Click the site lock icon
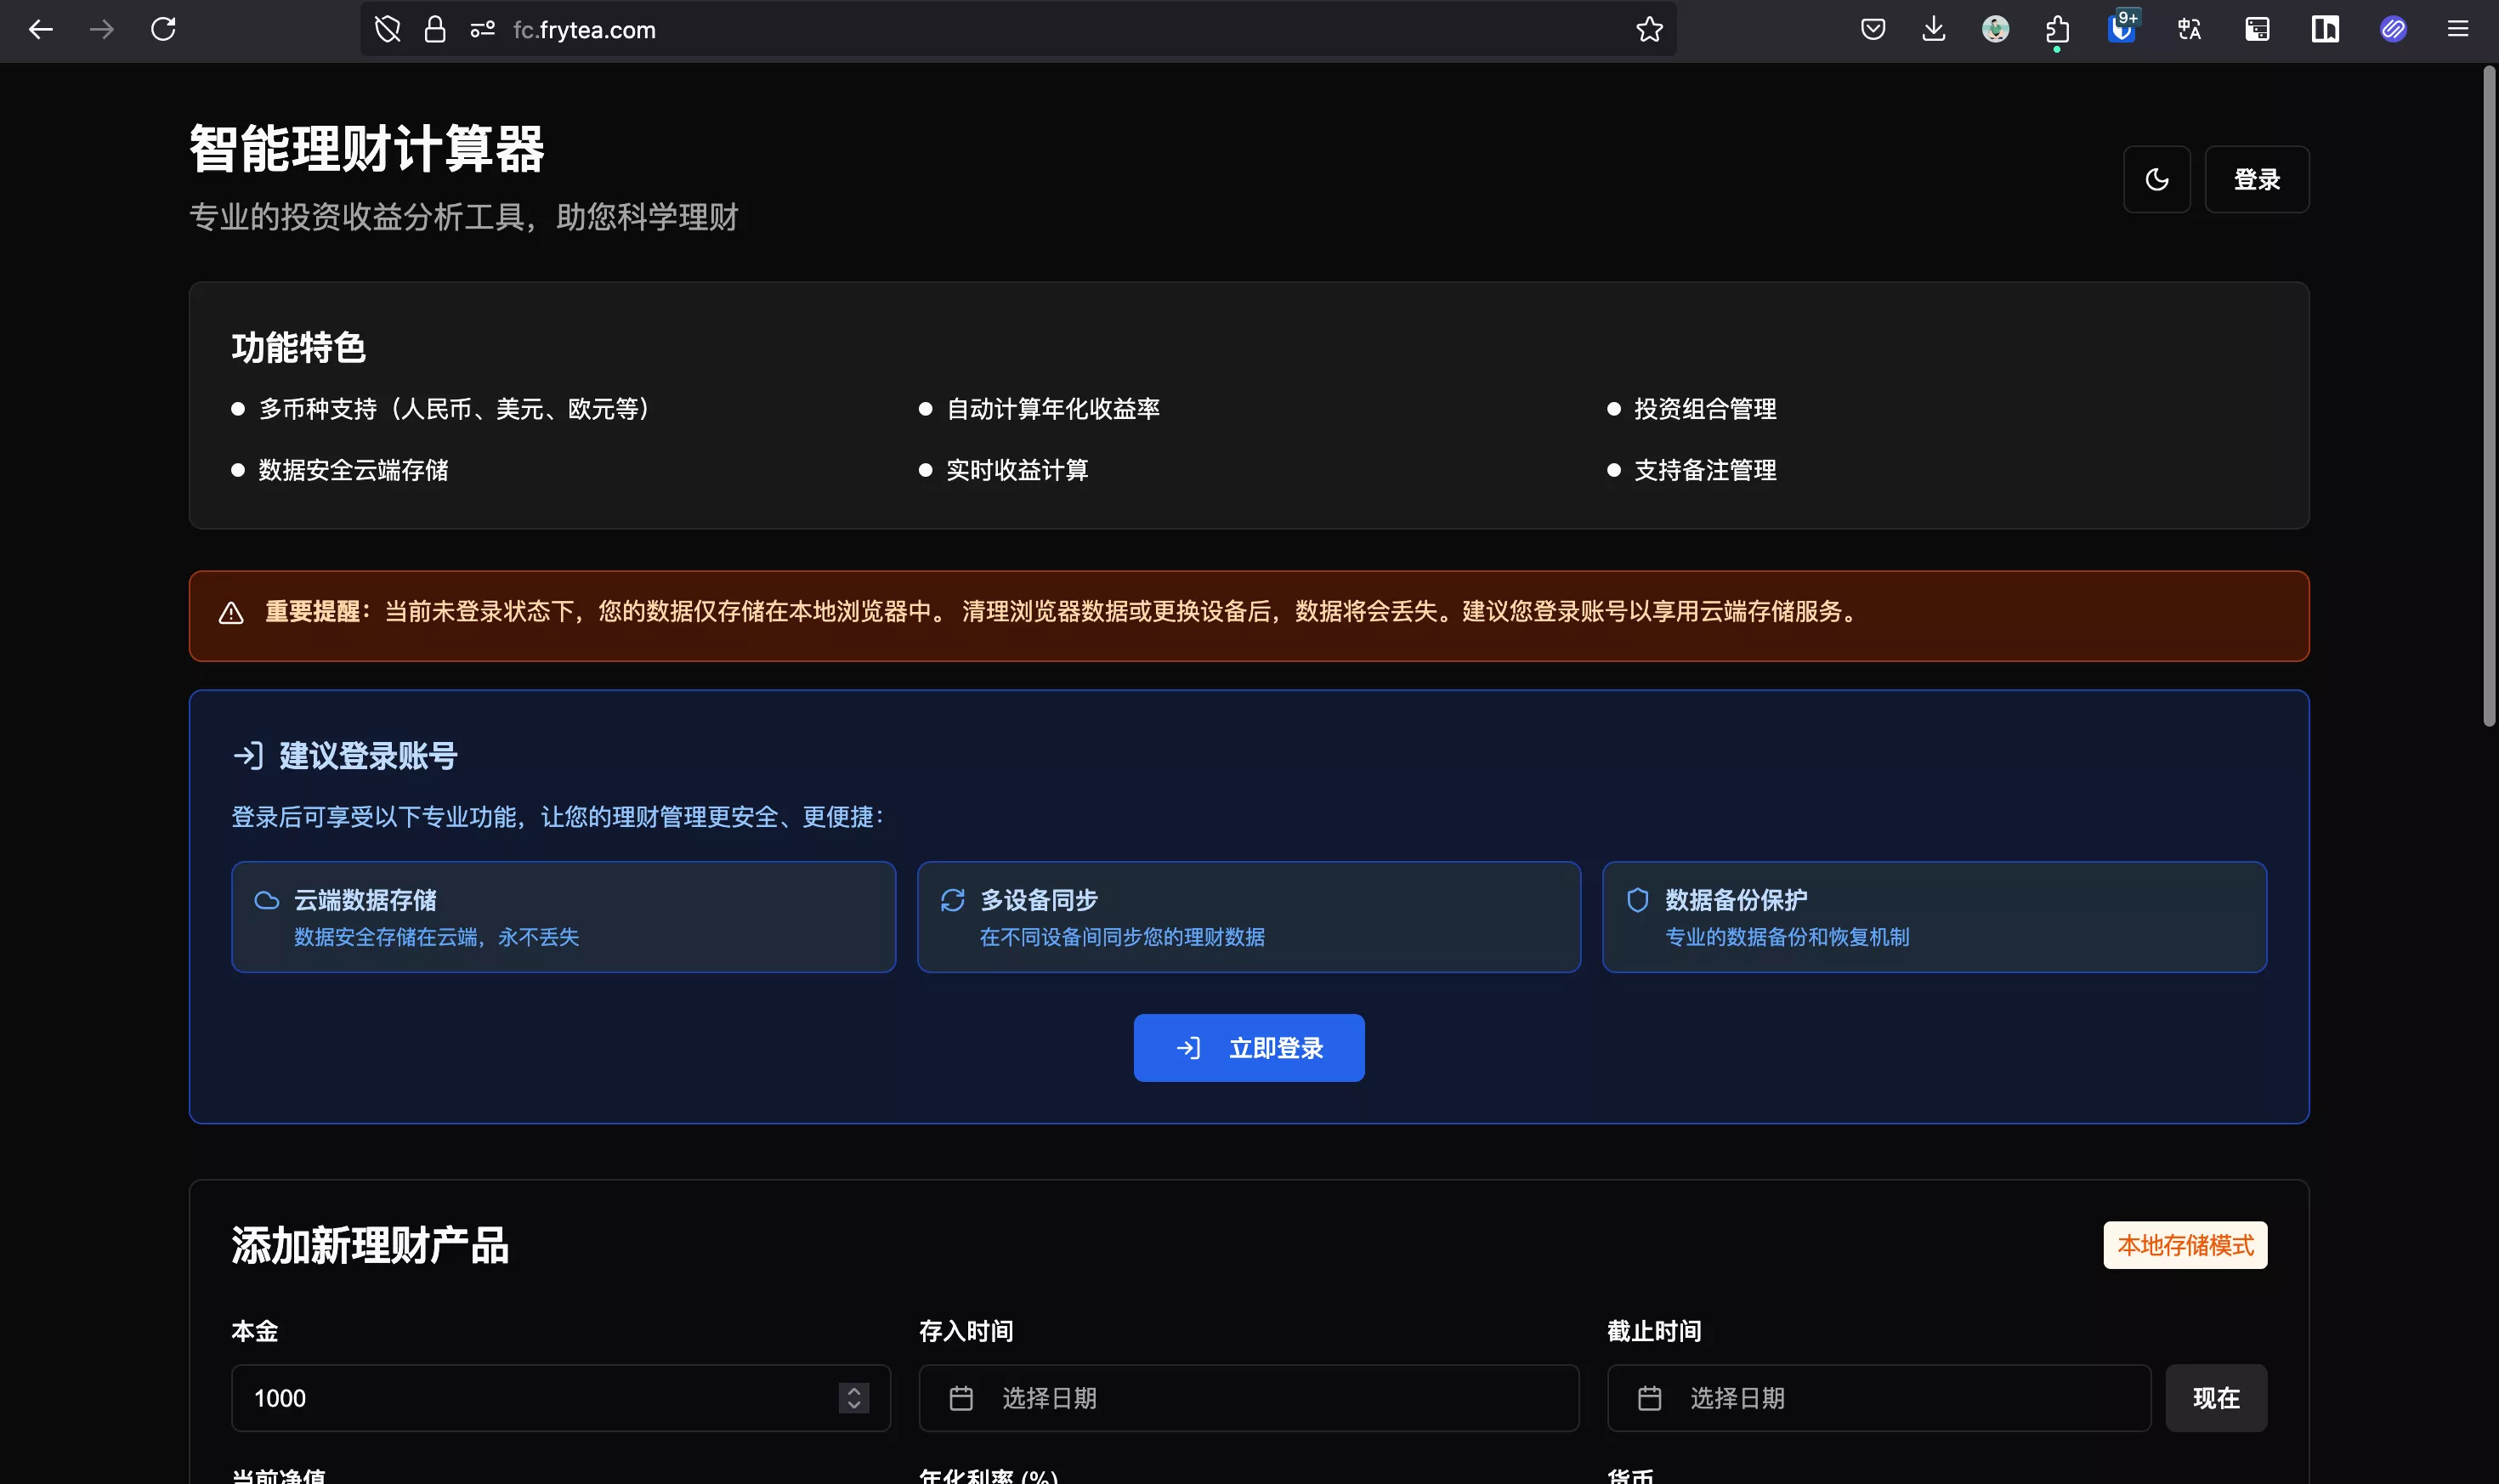This screenshot has width=2499, height=1484. tap(434, 30)
